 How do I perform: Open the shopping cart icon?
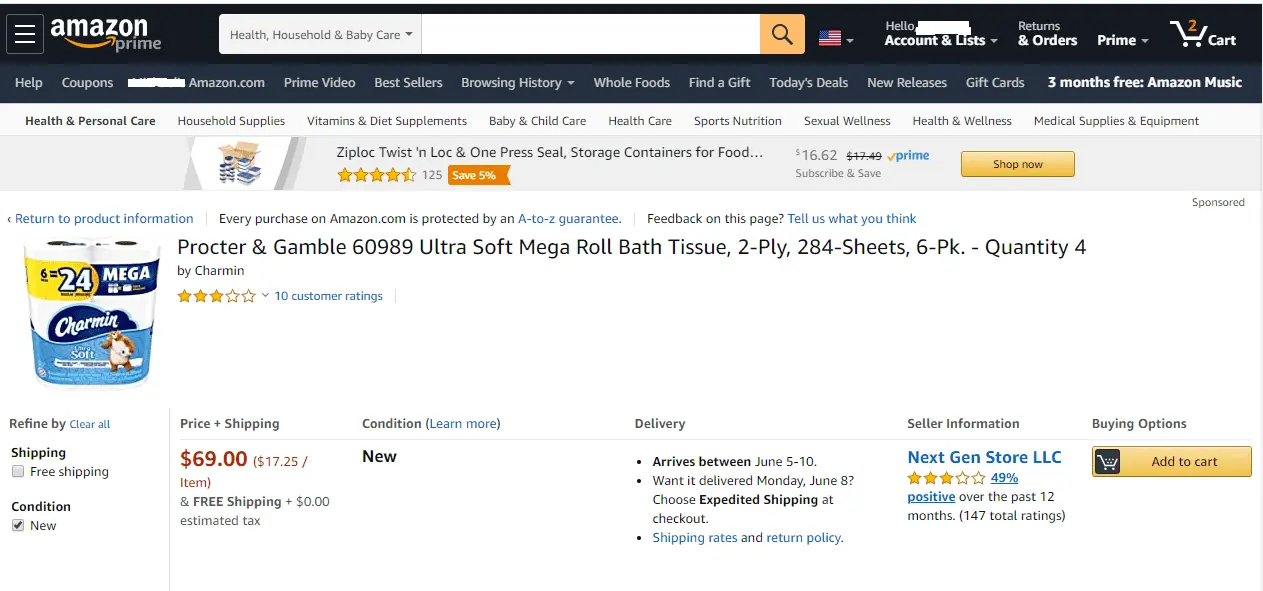tap(1203, 35)
